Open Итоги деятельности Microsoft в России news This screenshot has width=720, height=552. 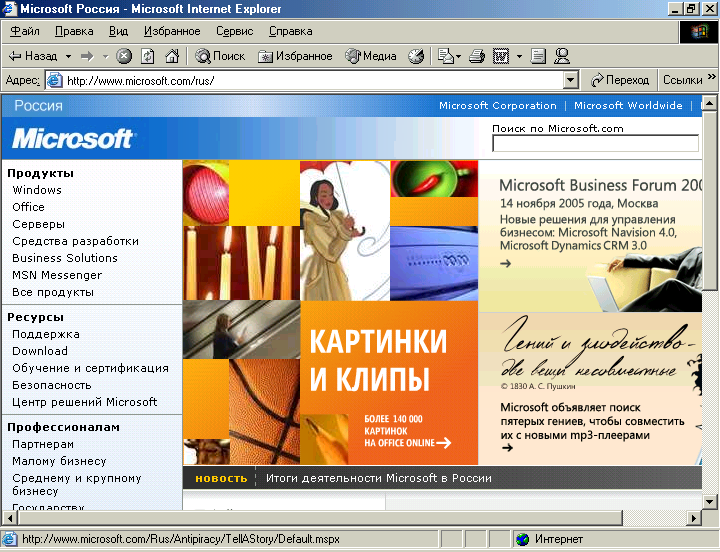coord(378,479)
